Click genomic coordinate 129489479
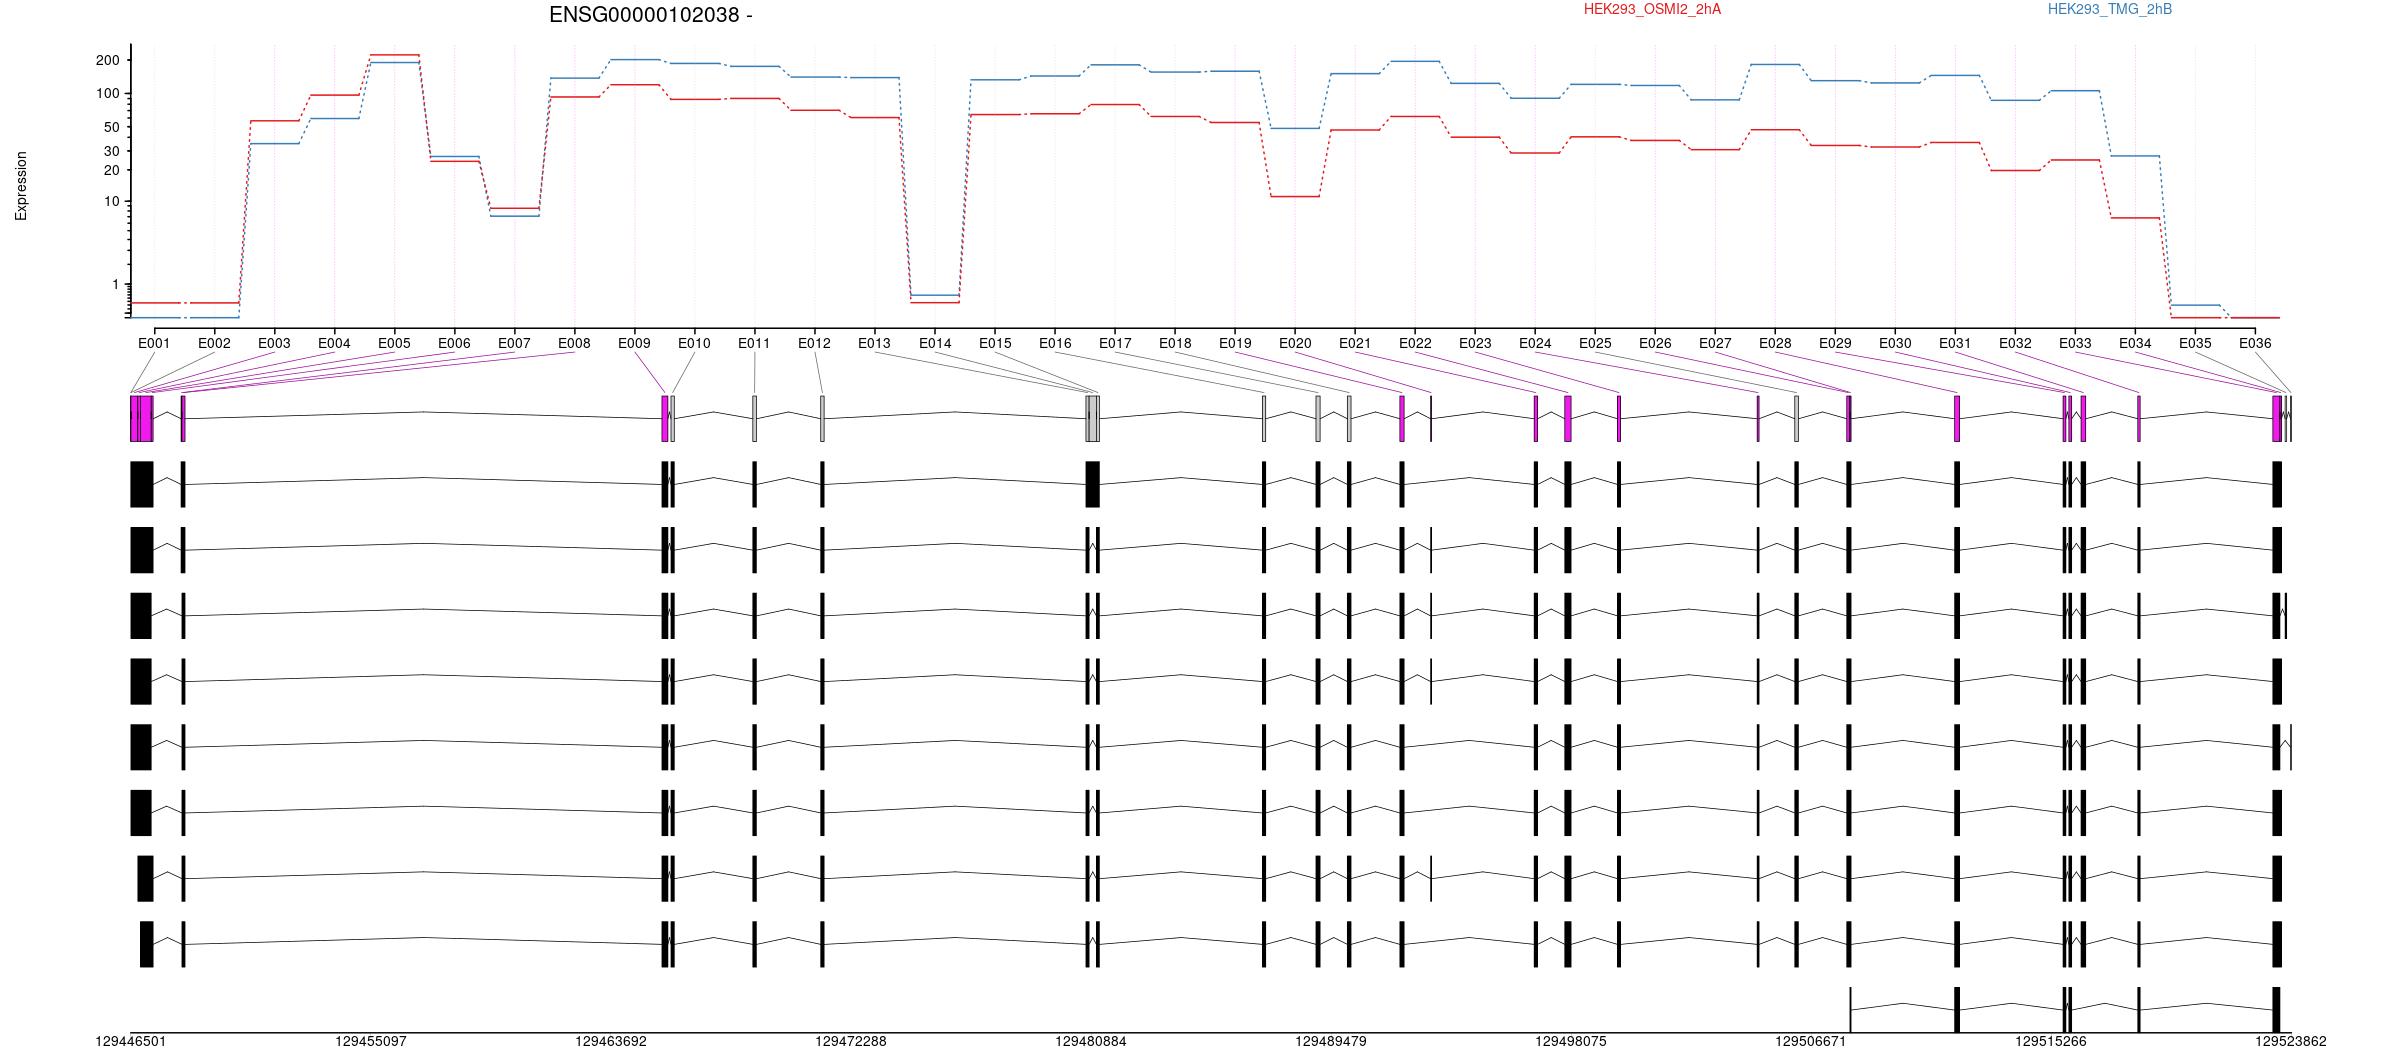2400x1060 pixels. [1331, 1041]
